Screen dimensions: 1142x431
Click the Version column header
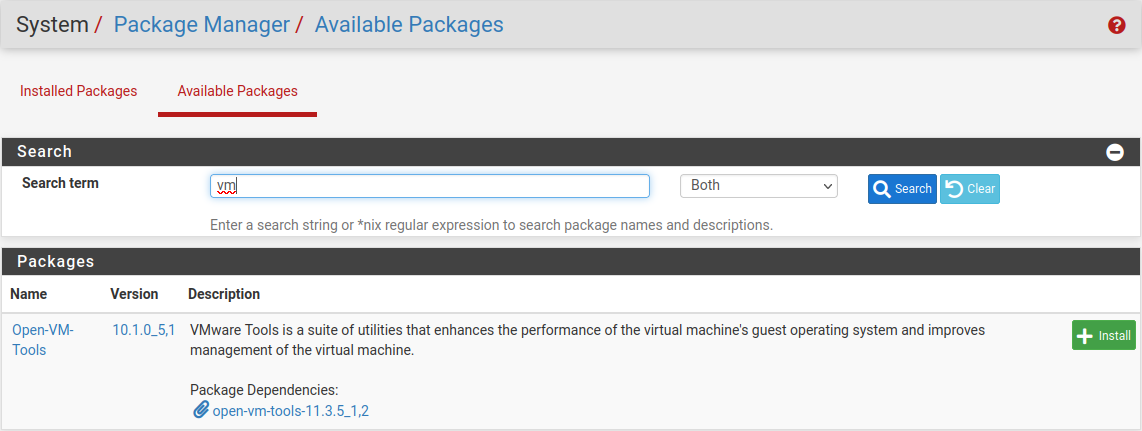(x=134, y=294)
